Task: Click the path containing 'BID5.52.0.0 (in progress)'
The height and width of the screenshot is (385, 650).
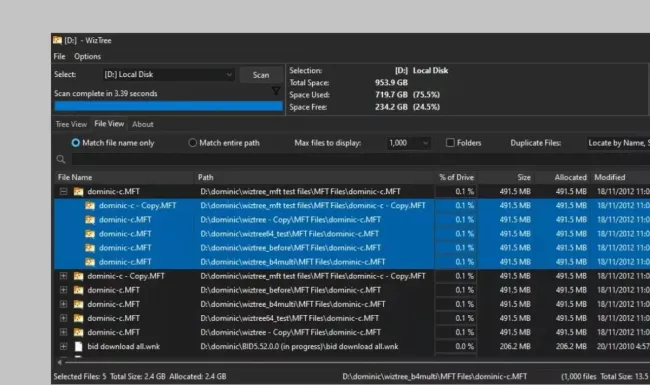Action: tap(299, 346)
